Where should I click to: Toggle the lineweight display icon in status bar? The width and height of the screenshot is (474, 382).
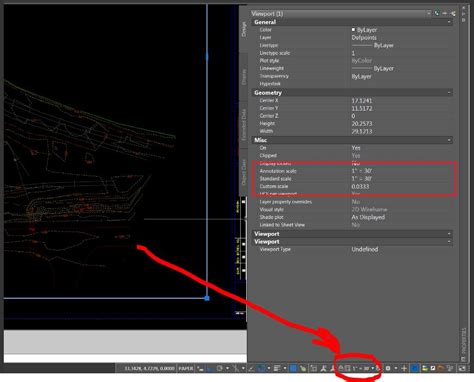[277, 368]
